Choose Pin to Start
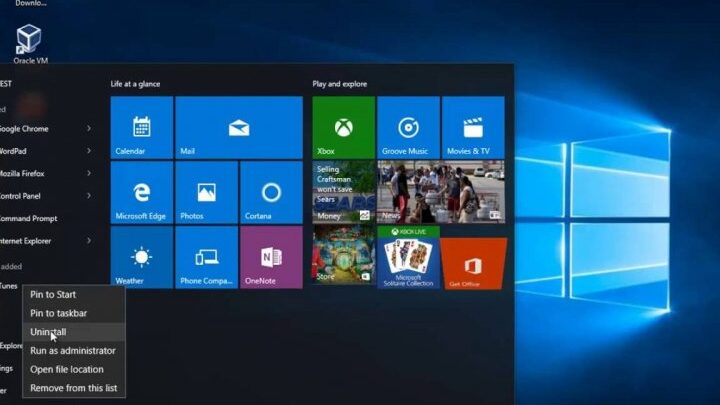The image size is (720, 405). click(73, 294)
